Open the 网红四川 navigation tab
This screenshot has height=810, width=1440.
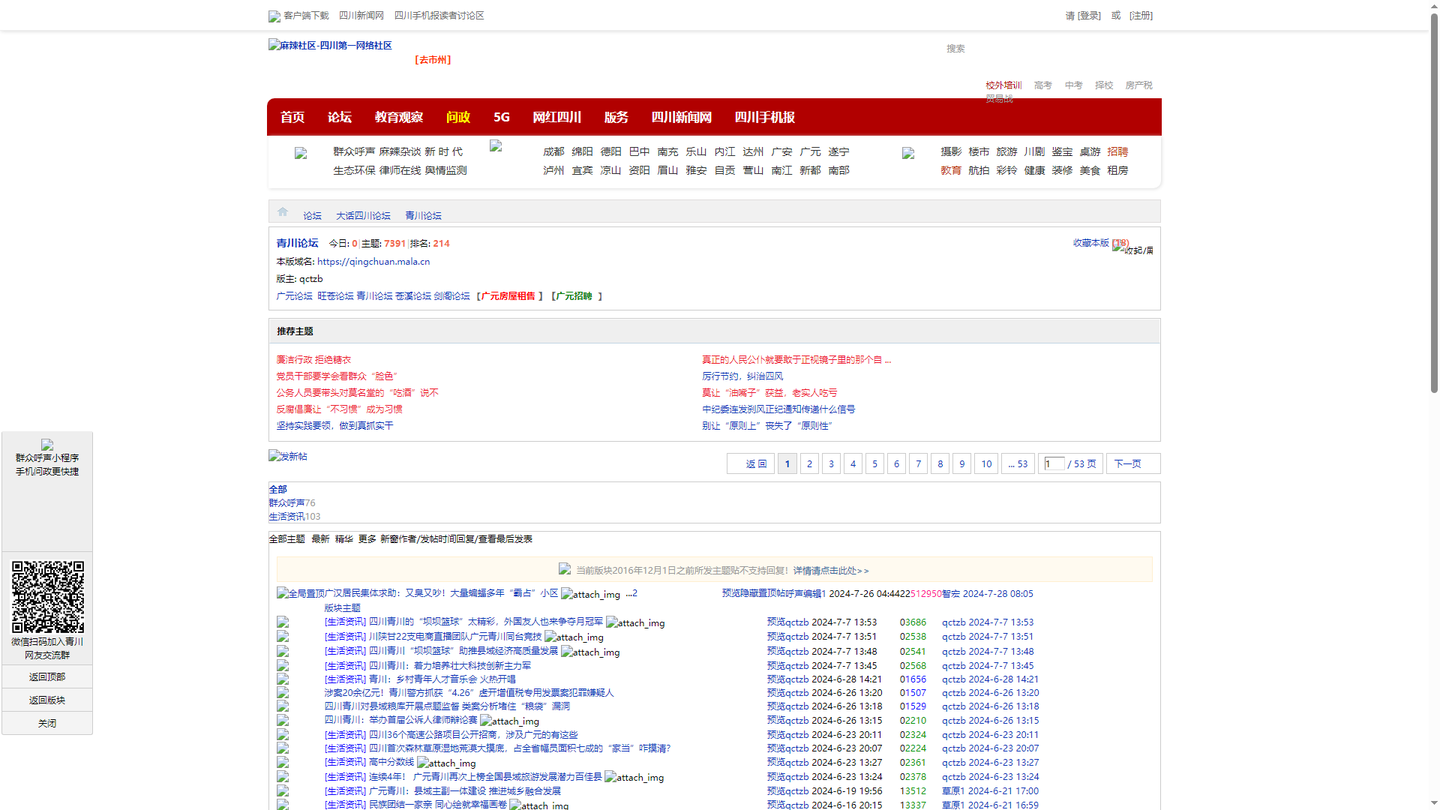tap(557, 117)
